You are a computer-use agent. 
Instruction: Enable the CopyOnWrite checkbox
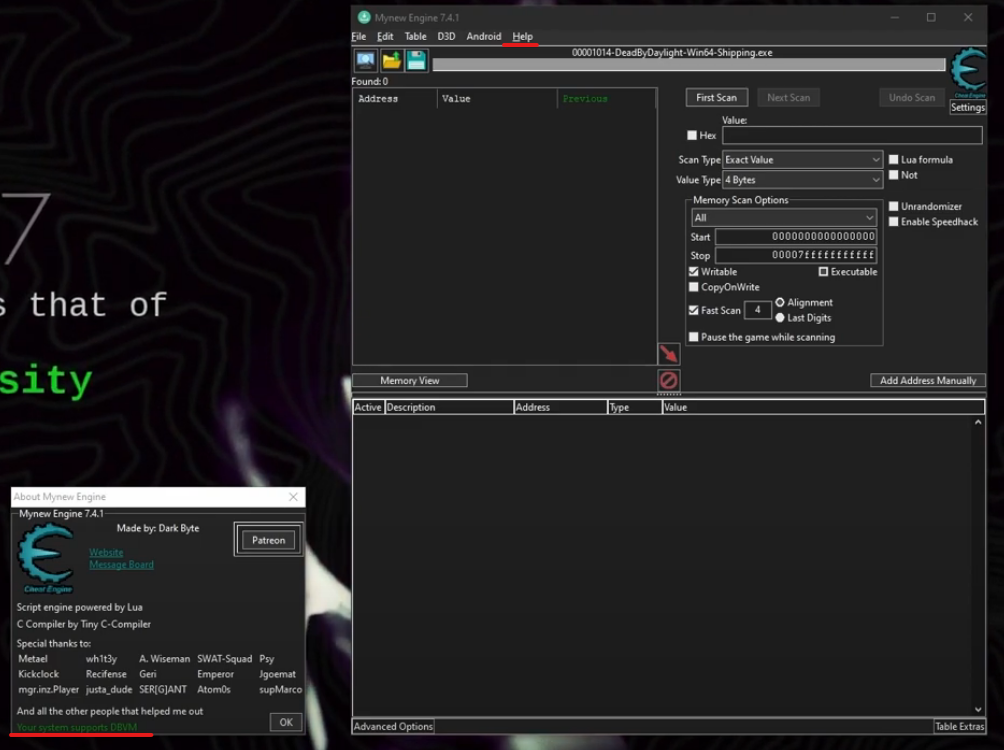pyautogui.click(x=693, y=287)
